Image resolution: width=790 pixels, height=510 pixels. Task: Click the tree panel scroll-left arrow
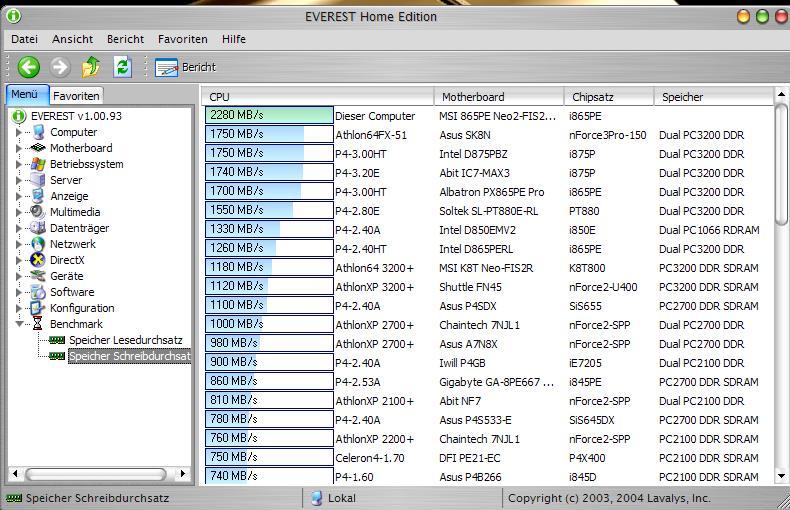click(15, 473)
